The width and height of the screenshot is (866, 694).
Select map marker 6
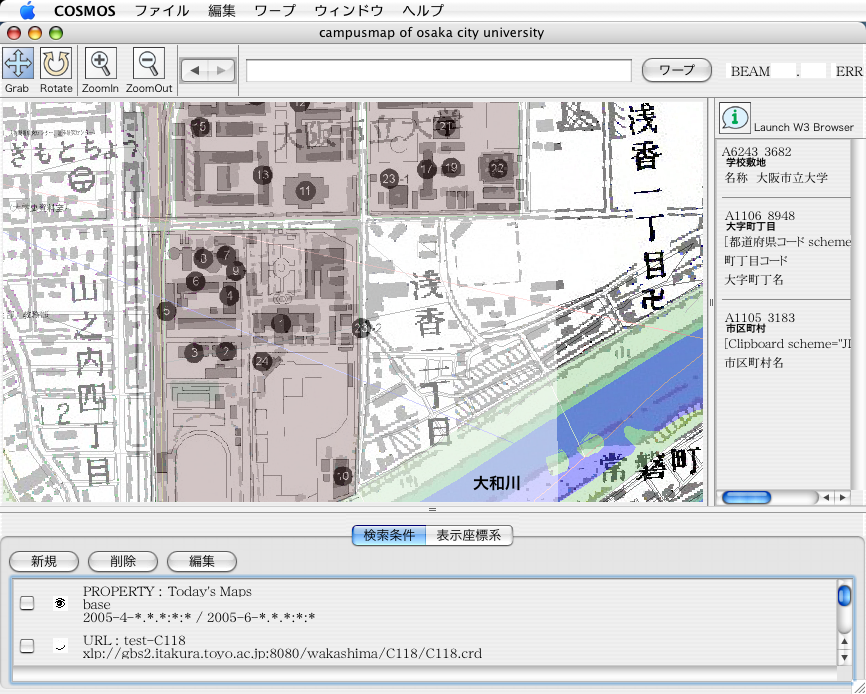pos(196,282)
